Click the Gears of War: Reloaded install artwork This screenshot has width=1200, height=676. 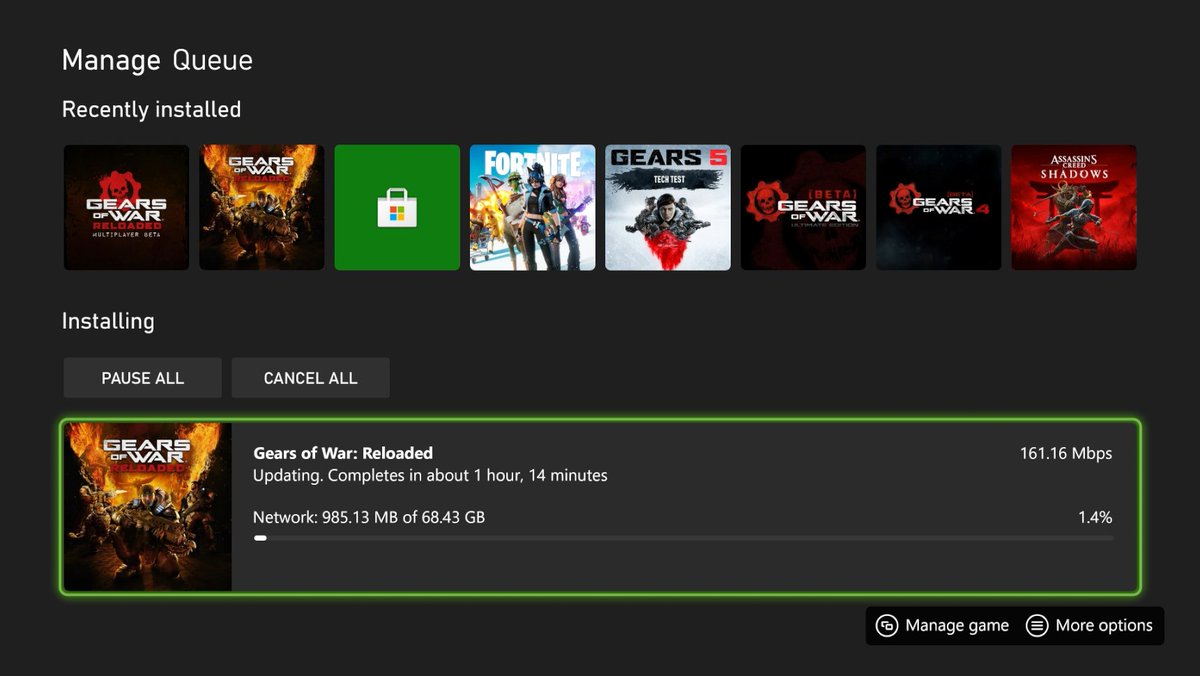click(x=148, y=506)
